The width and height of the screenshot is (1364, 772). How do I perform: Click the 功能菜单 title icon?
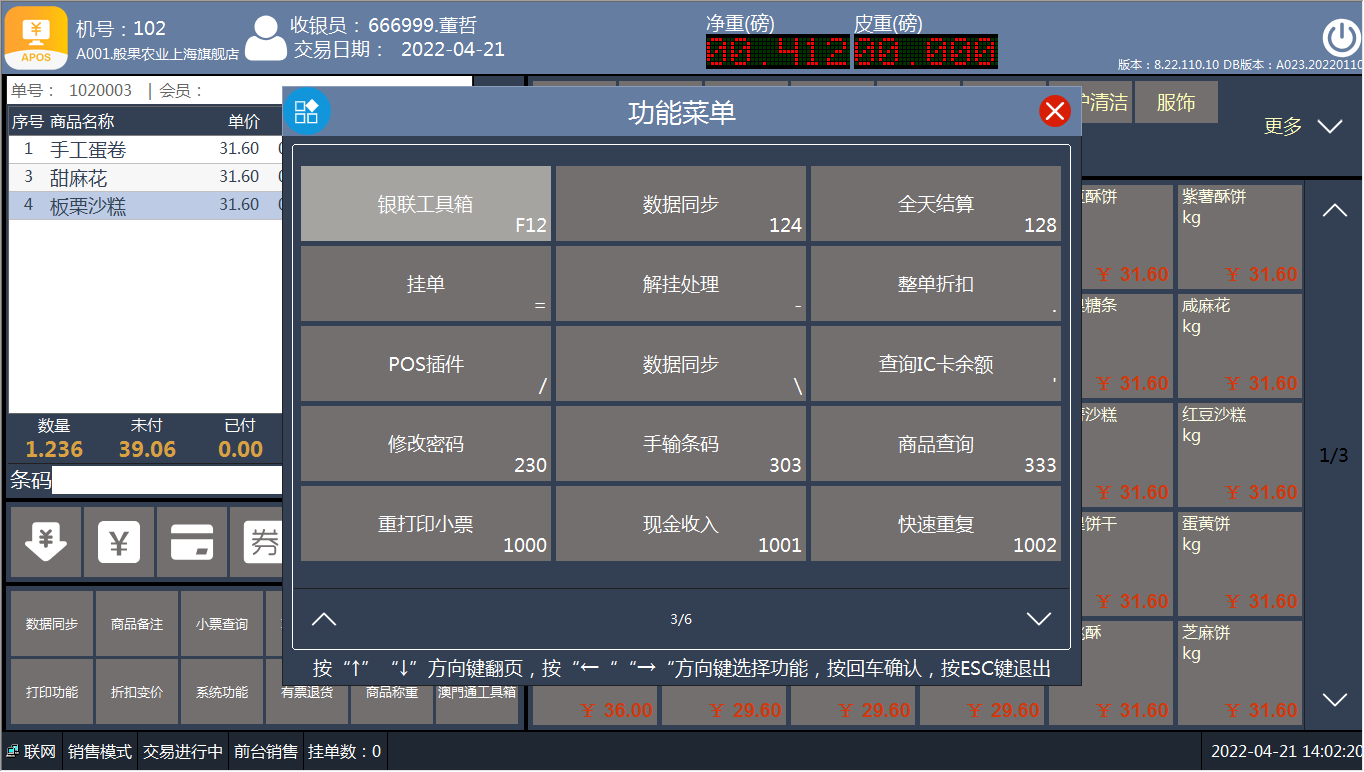coord(307,111)
